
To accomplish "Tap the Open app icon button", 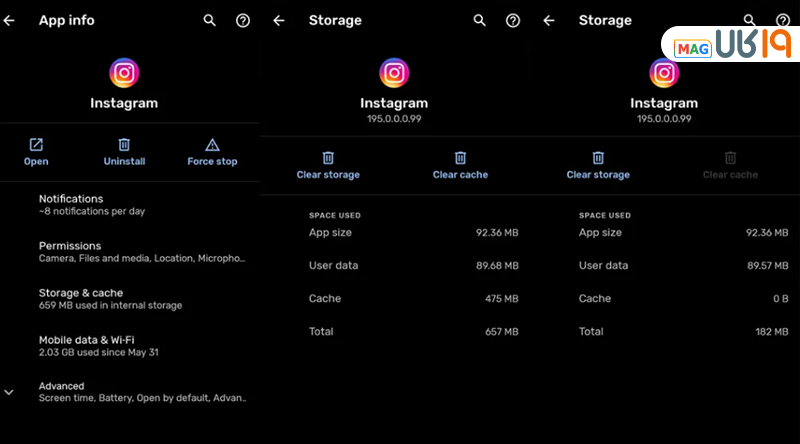I will click(x=36, y=145).
